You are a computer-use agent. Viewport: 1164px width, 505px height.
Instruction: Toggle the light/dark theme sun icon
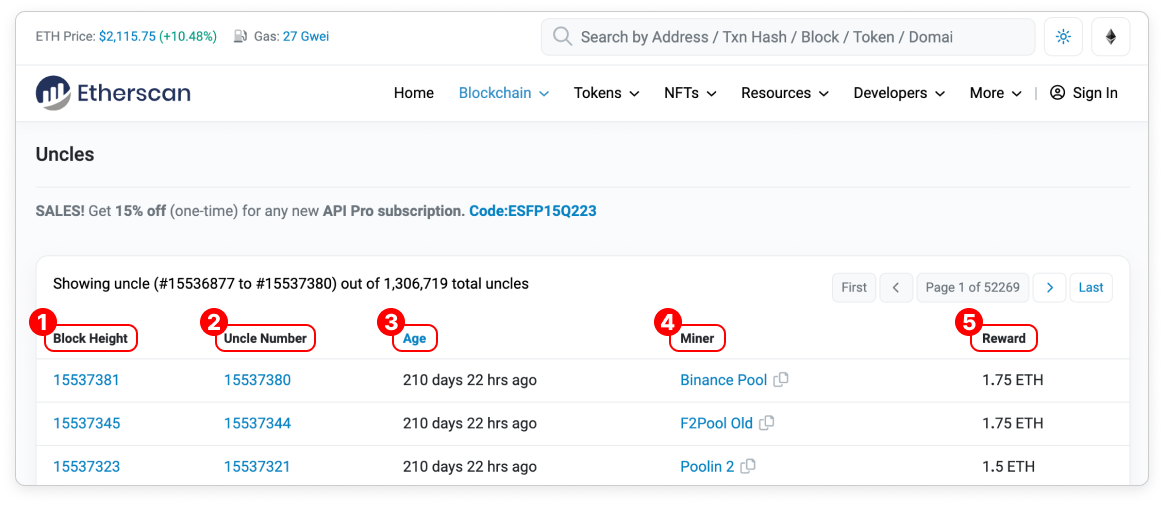pyautogui.click(x=1063, y=37)
